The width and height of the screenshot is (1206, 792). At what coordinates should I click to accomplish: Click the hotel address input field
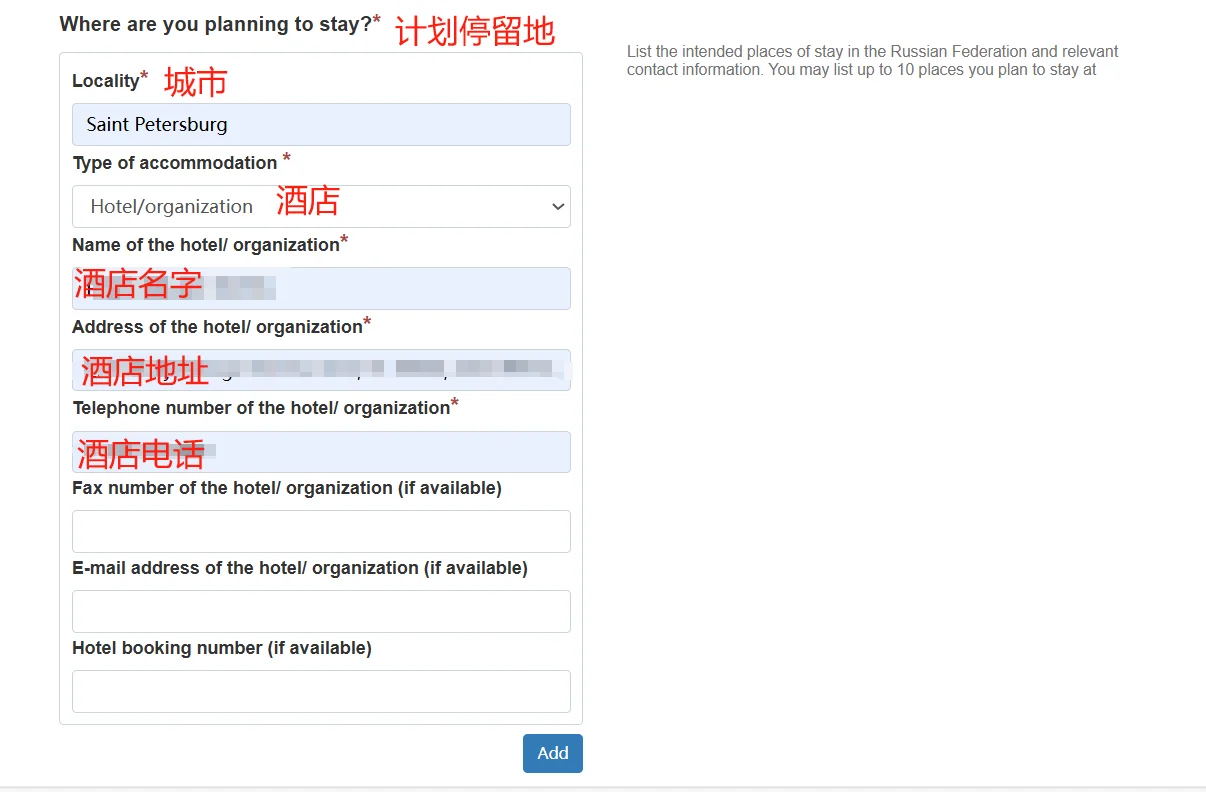(321, 370)
